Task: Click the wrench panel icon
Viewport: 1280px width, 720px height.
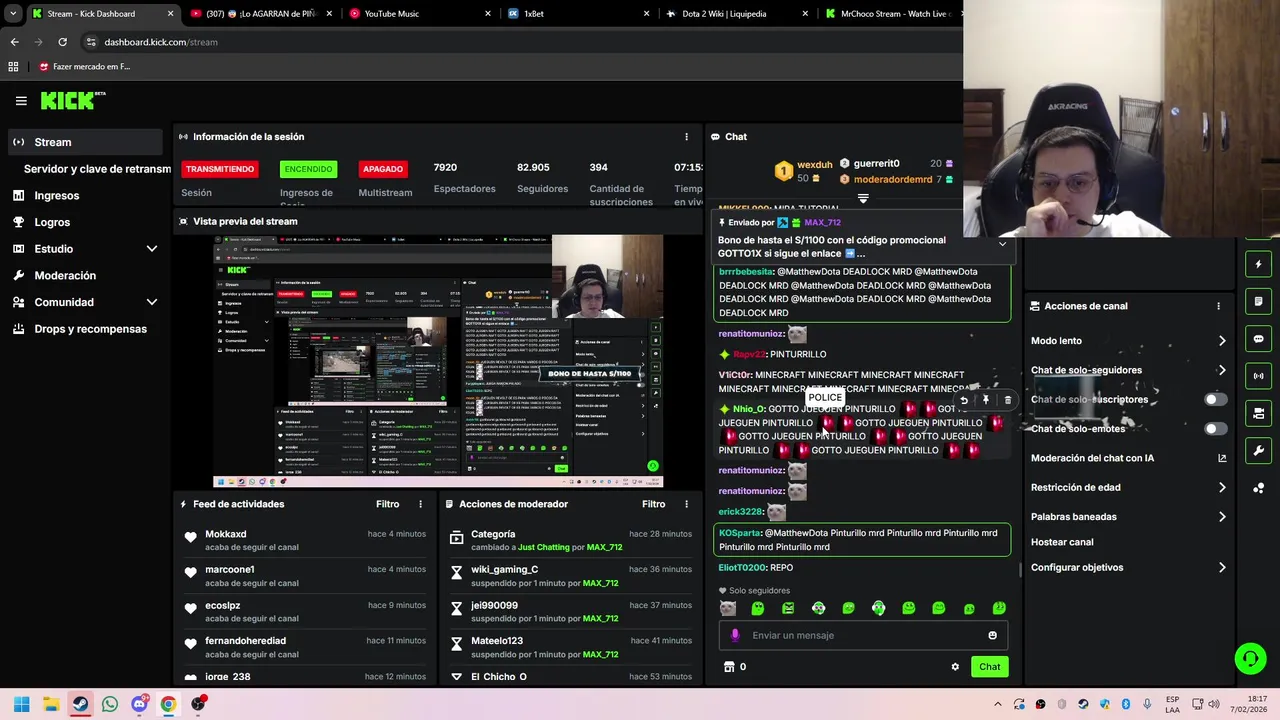Action: click(1258, 451)
